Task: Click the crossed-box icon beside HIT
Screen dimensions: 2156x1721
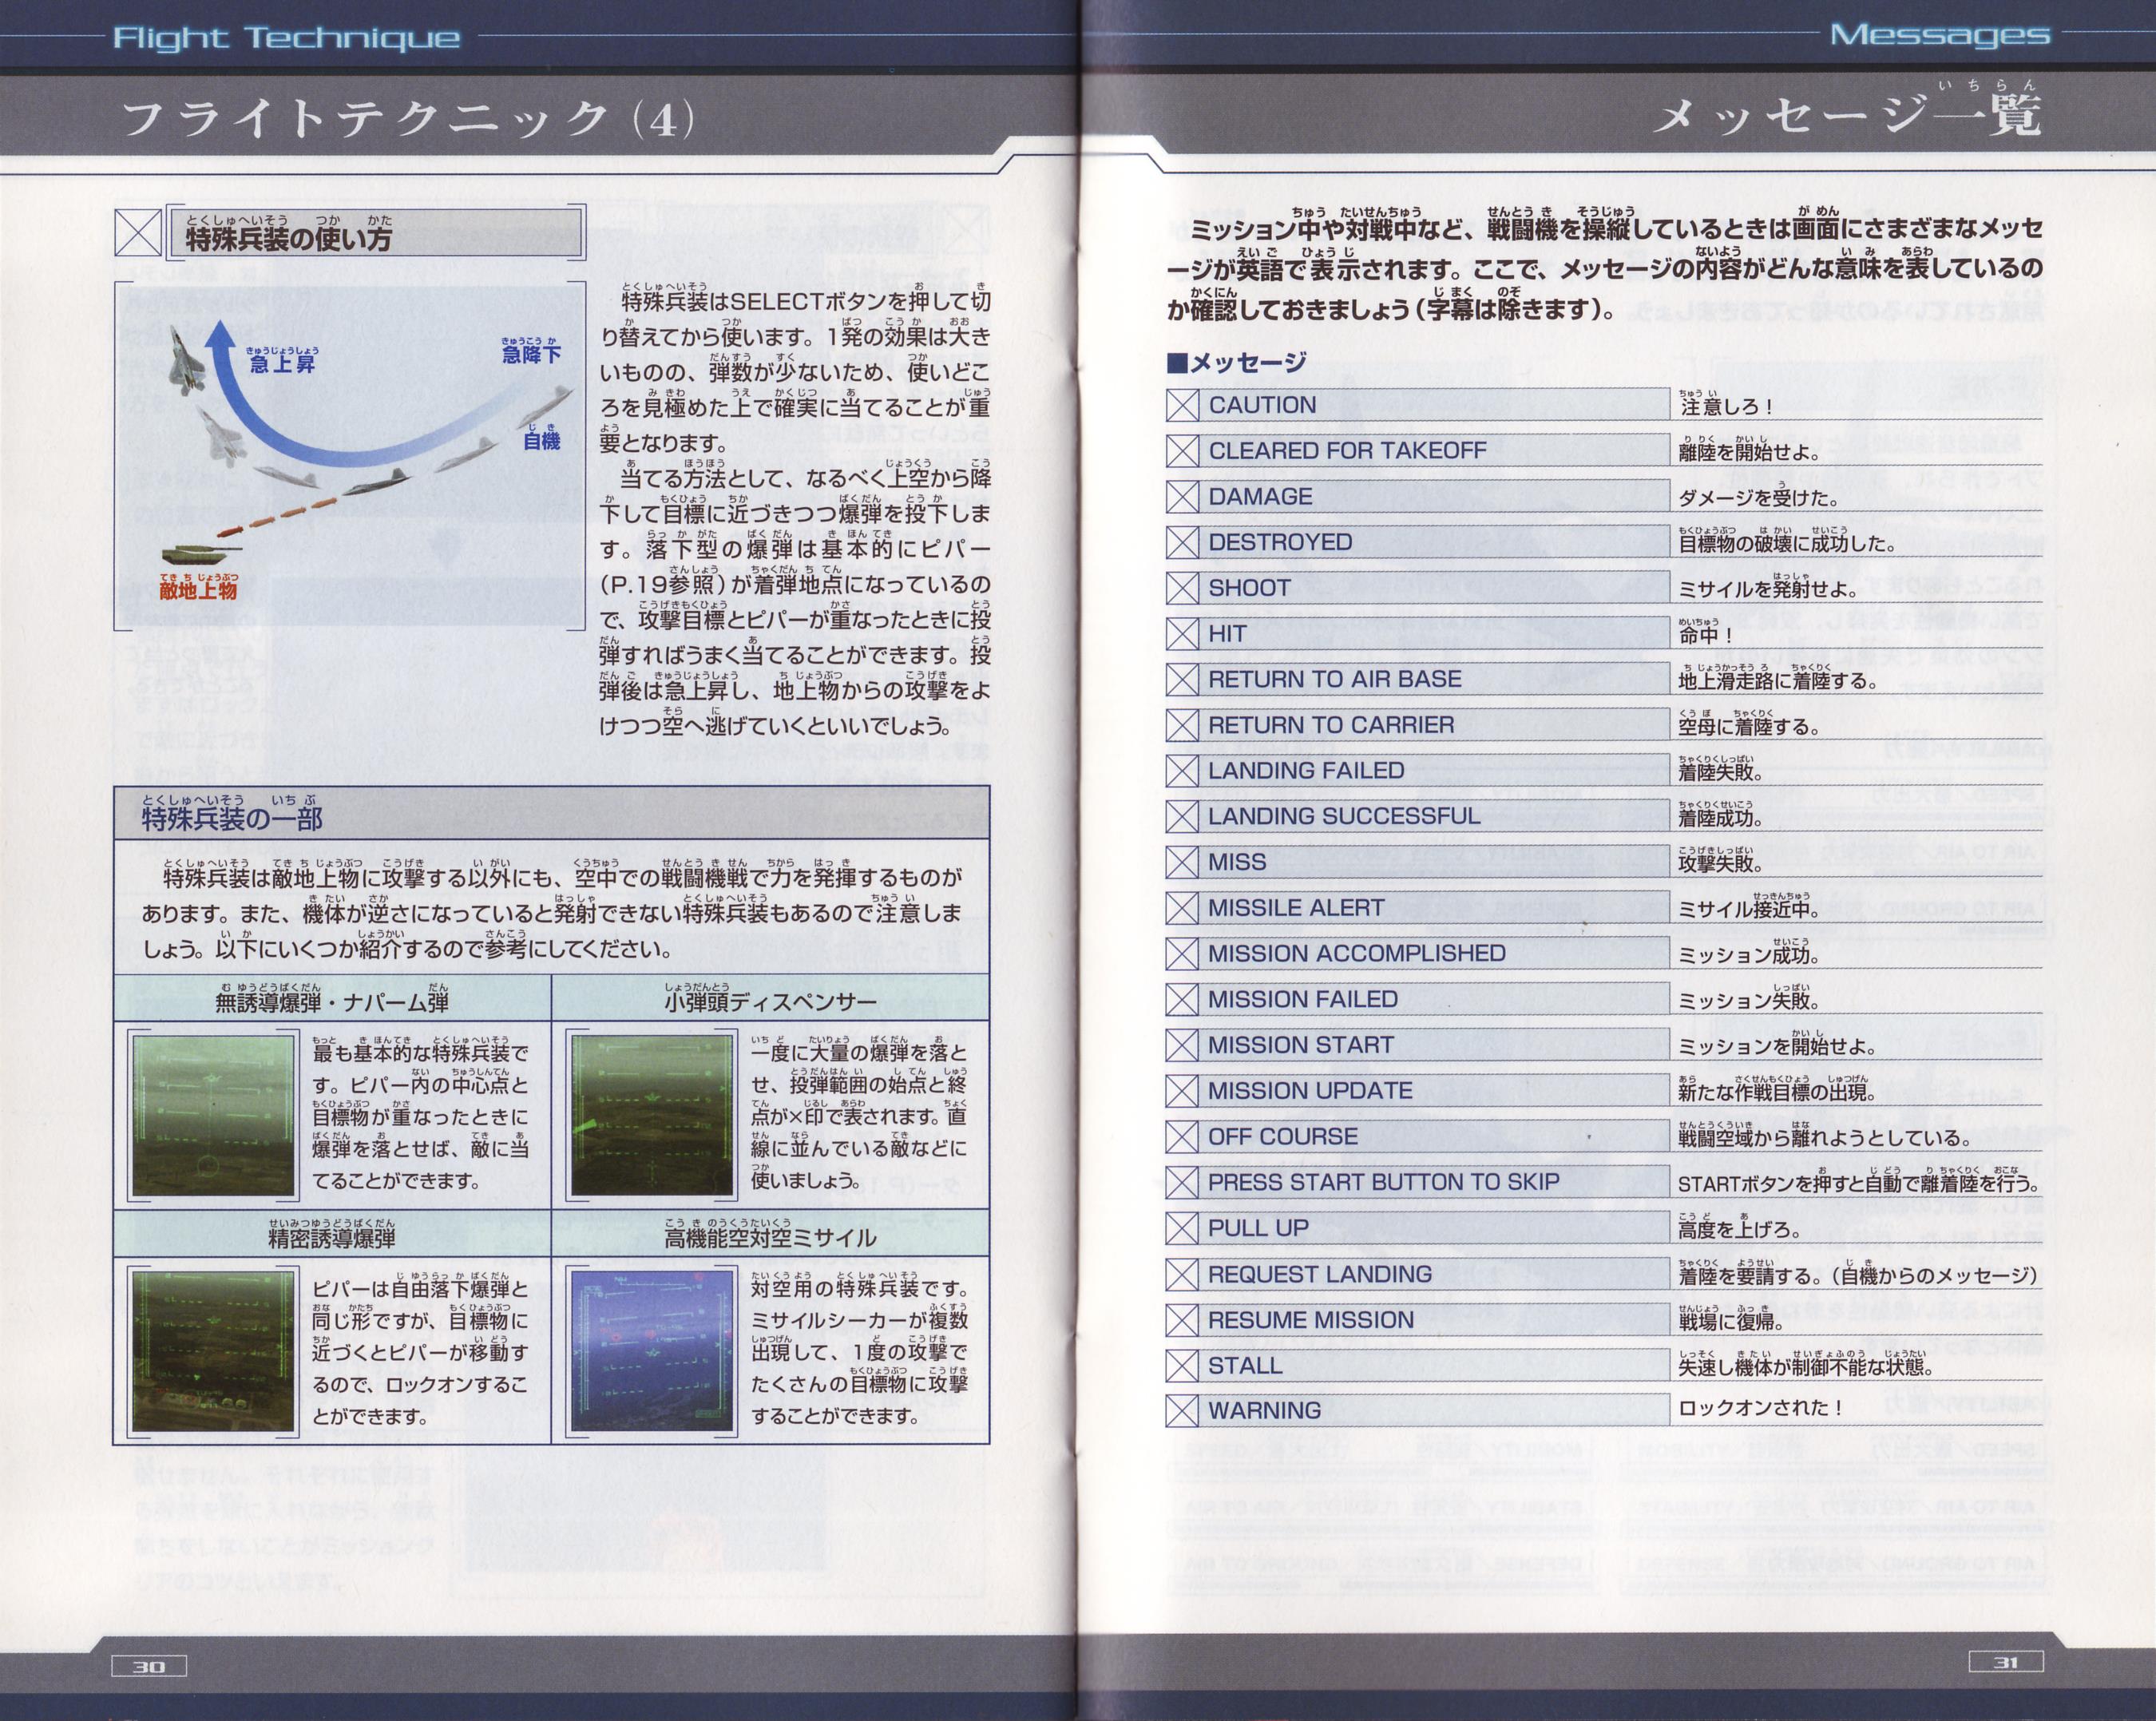Action: coord(1182,634)
